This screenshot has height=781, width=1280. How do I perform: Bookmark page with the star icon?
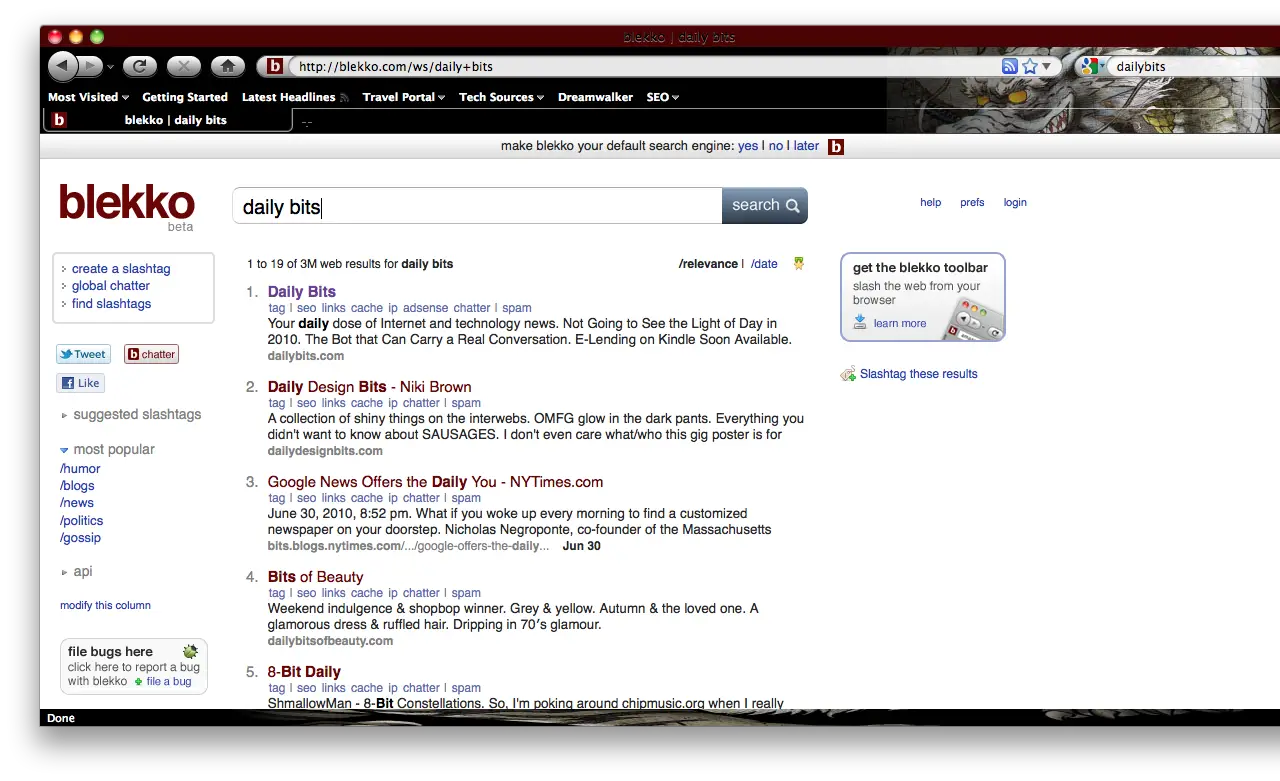pyautogui.click(x=1029, y=66)
